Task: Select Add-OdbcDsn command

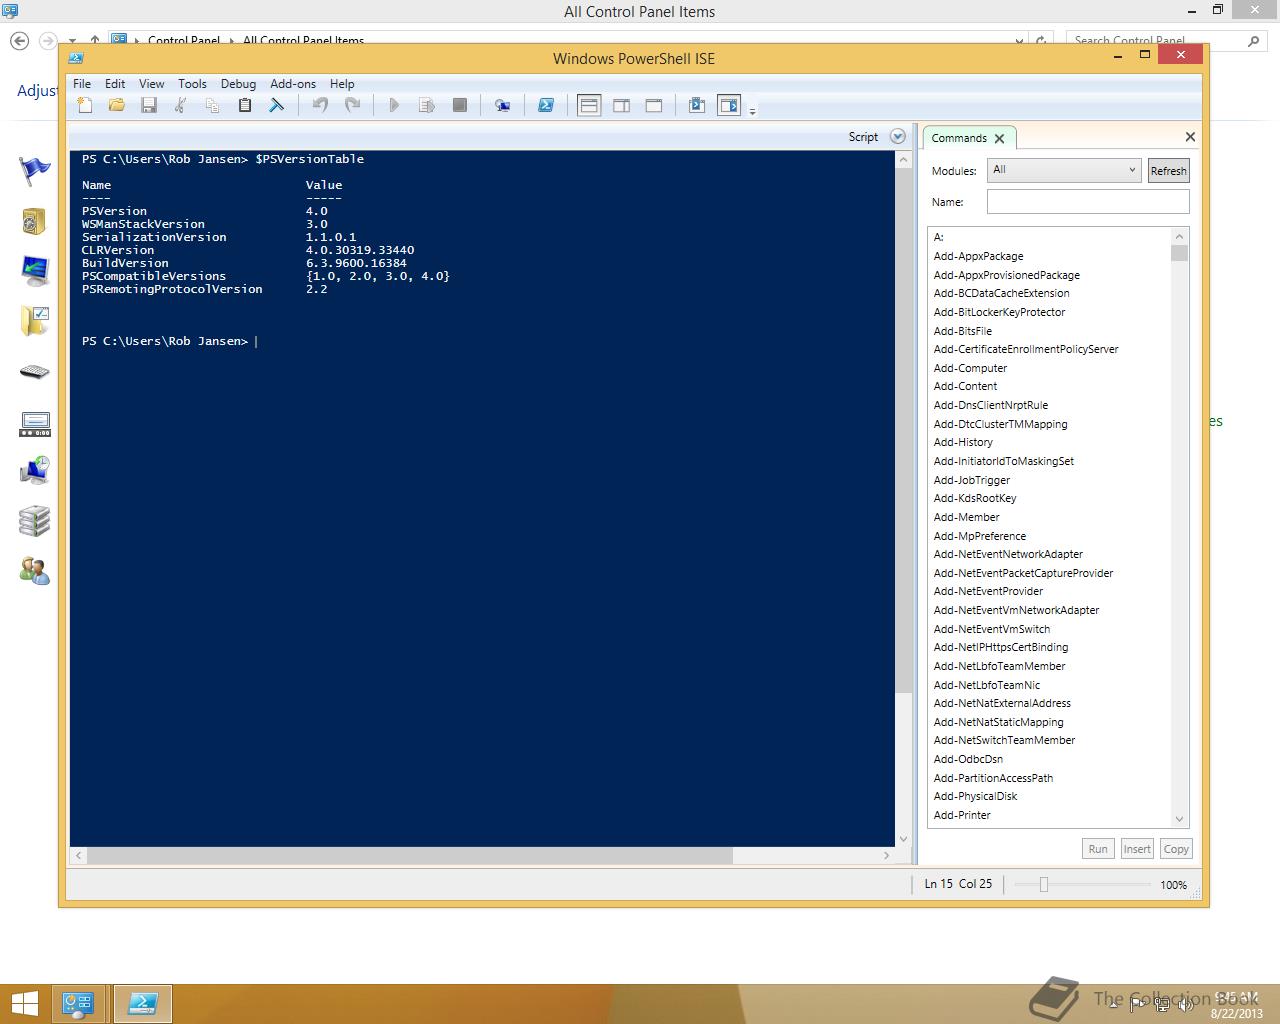Action: coord(968,759)
